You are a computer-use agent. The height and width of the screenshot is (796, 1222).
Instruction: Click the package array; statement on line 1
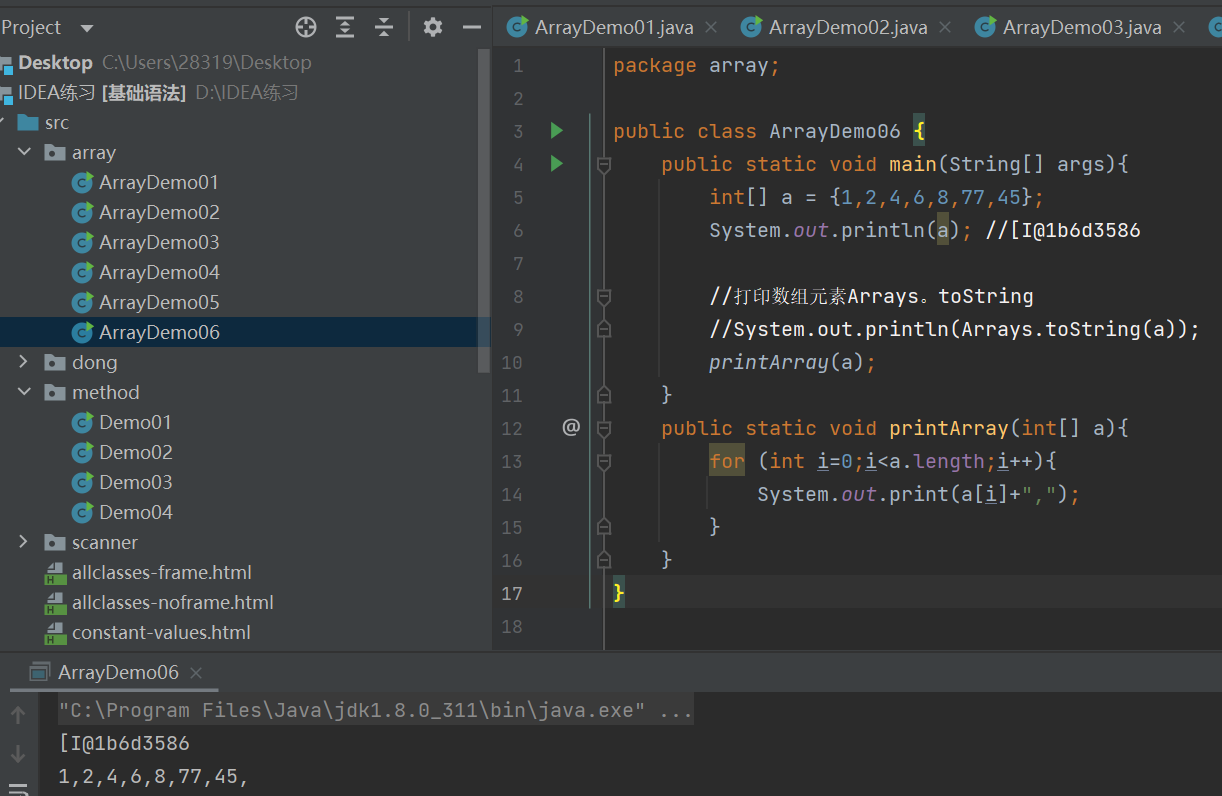[696, 65]
